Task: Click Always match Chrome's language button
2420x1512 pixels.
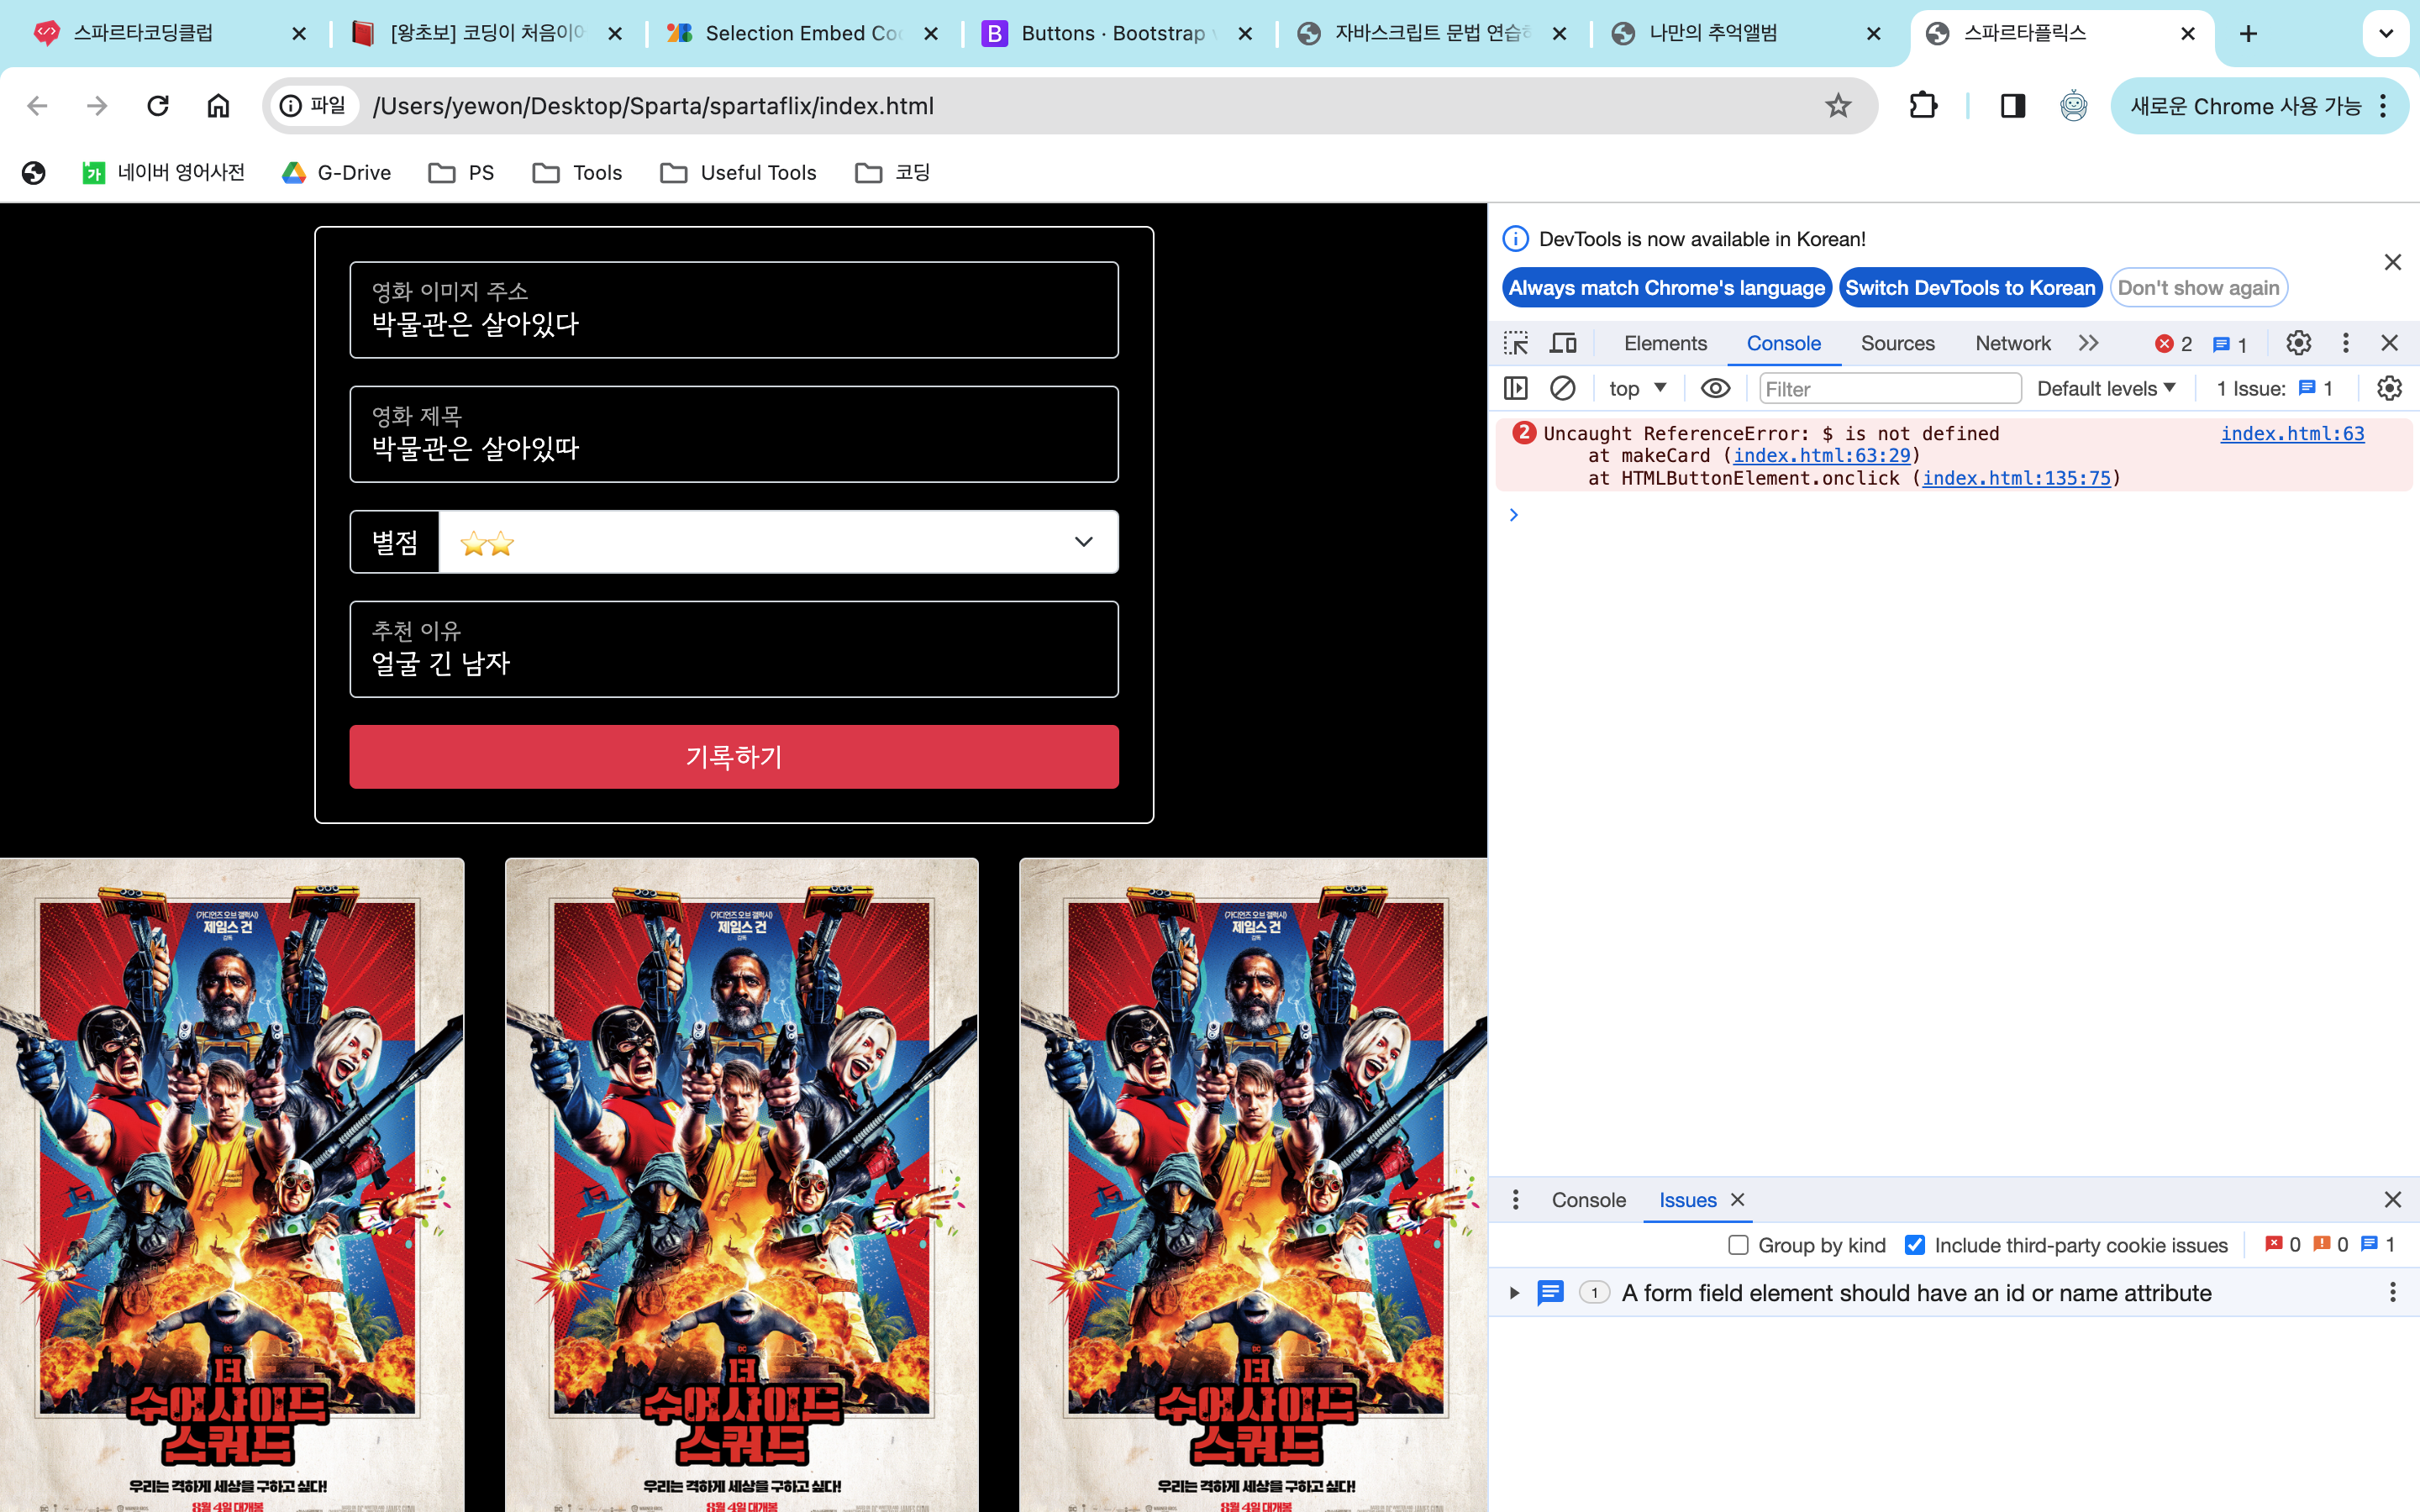Action: 1667,288
